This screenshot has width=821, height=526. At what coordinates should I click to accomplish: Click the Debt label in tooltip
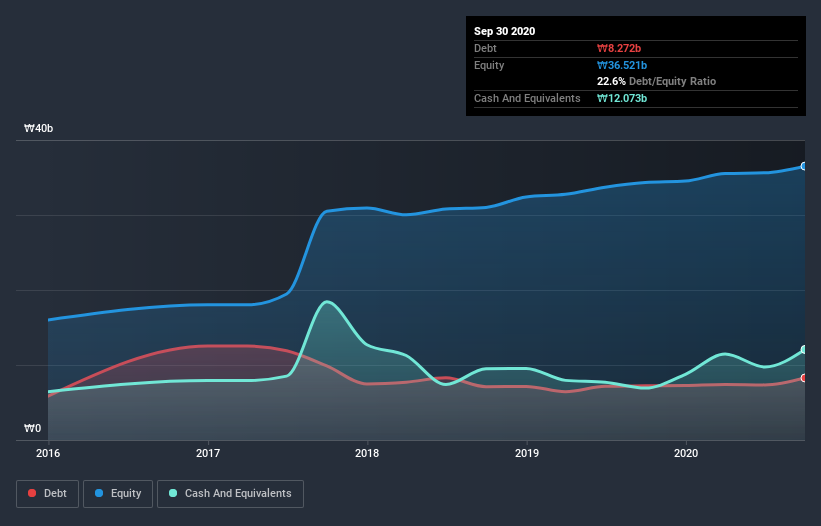pos(485,48)
